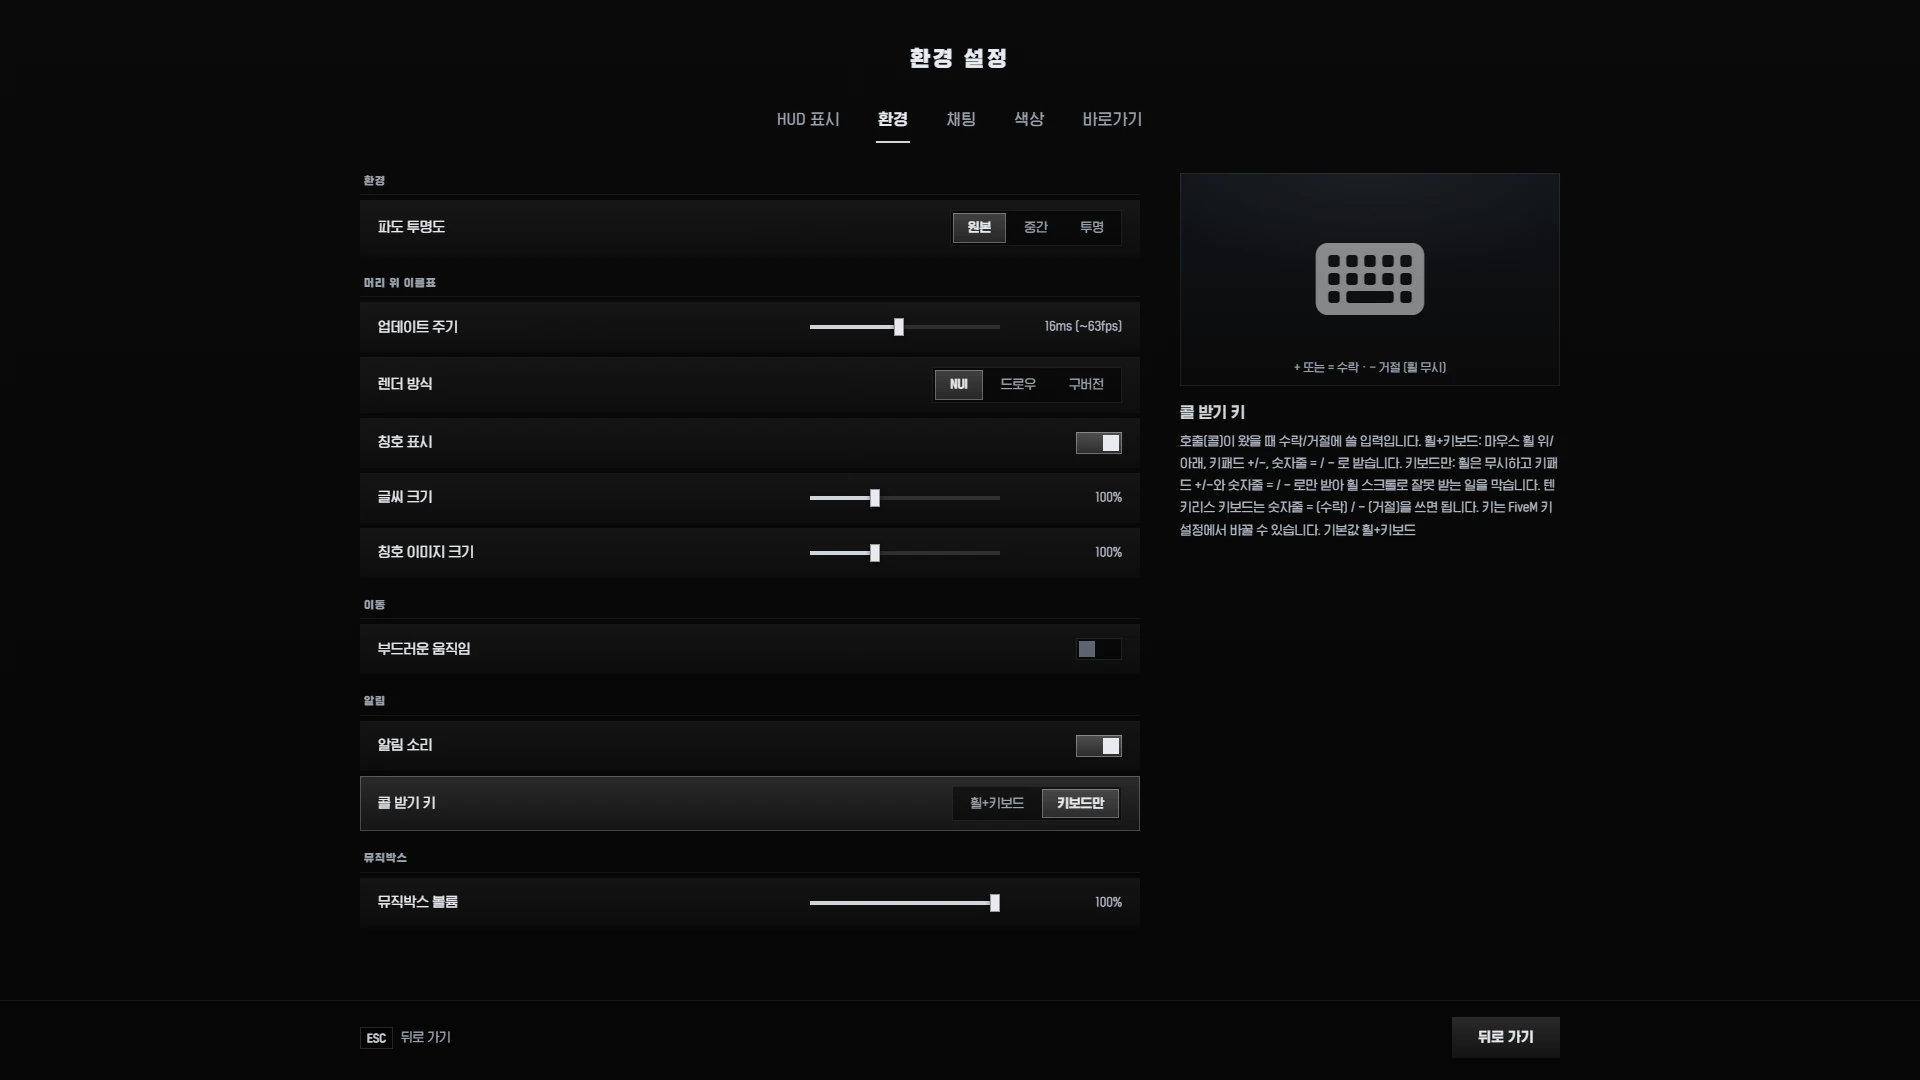Open the HUD 표시 tab
This screenshot has height=1080, width=1920.
click(808, 120)
